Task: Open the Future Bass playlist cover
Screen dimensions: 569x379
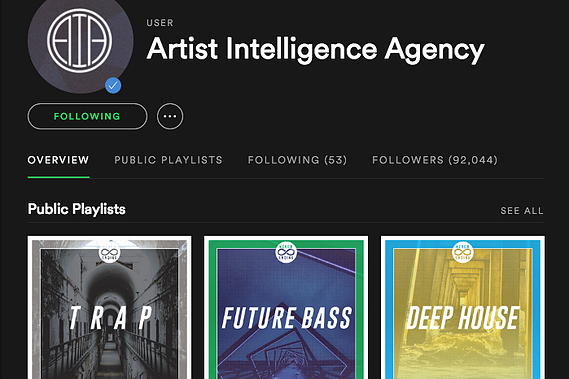Action: point(286,307)
